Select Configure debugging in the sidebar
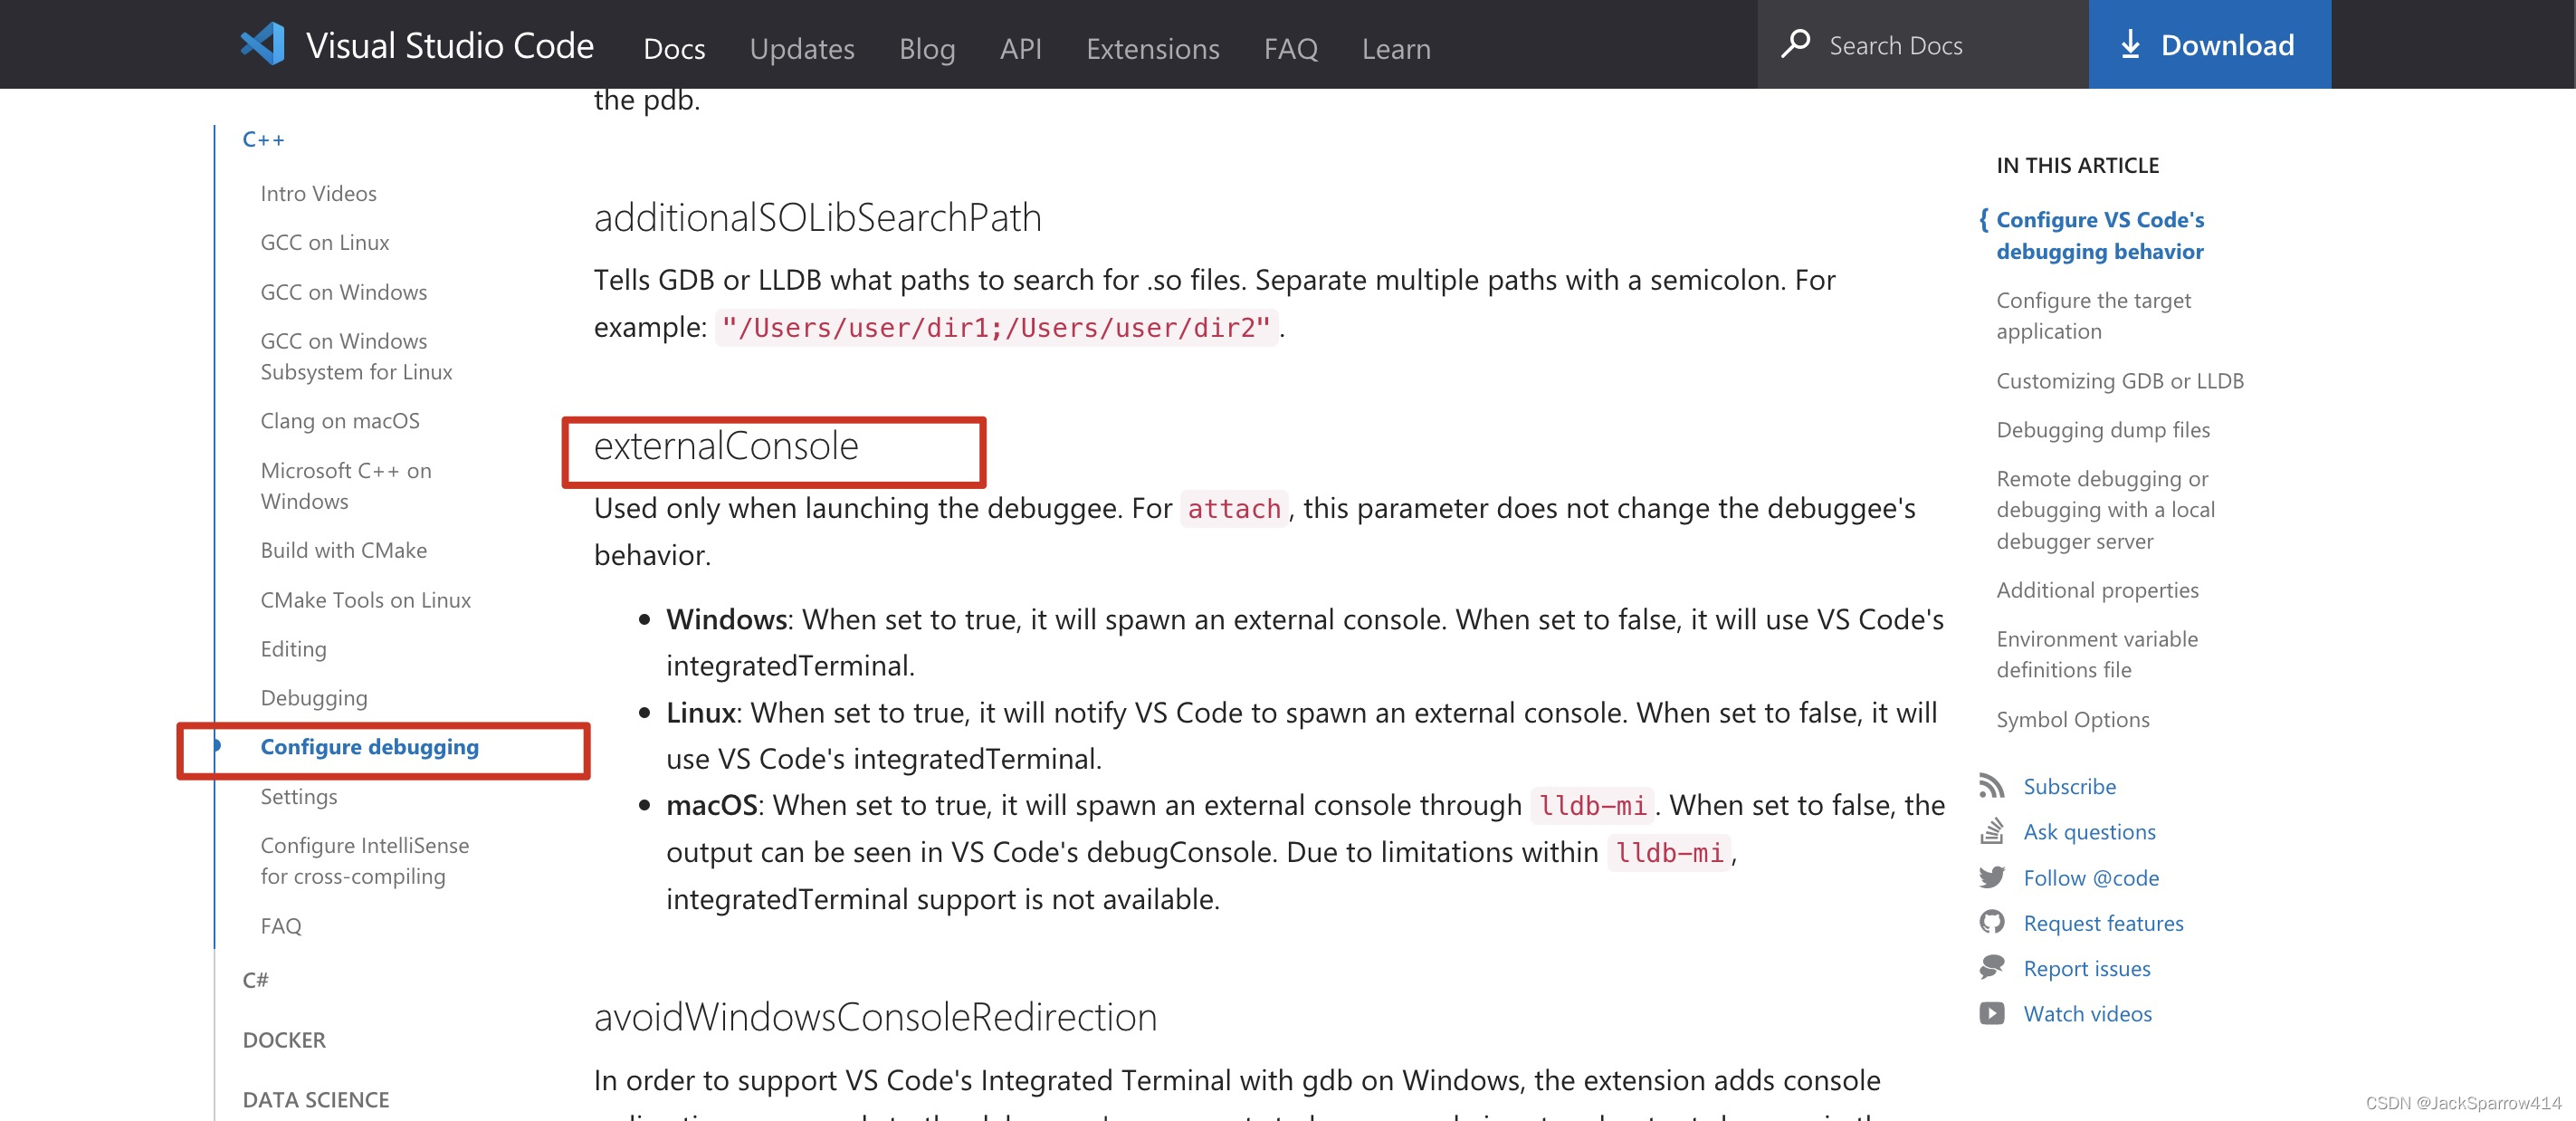Viewport: 2576px width, 1121px height. [369, 746]
